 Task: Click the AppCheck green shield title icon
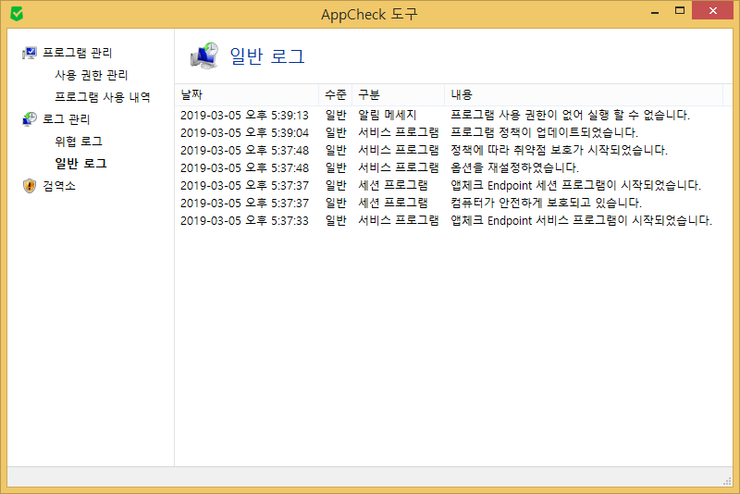pyautogui.click(x=17, y=14)
